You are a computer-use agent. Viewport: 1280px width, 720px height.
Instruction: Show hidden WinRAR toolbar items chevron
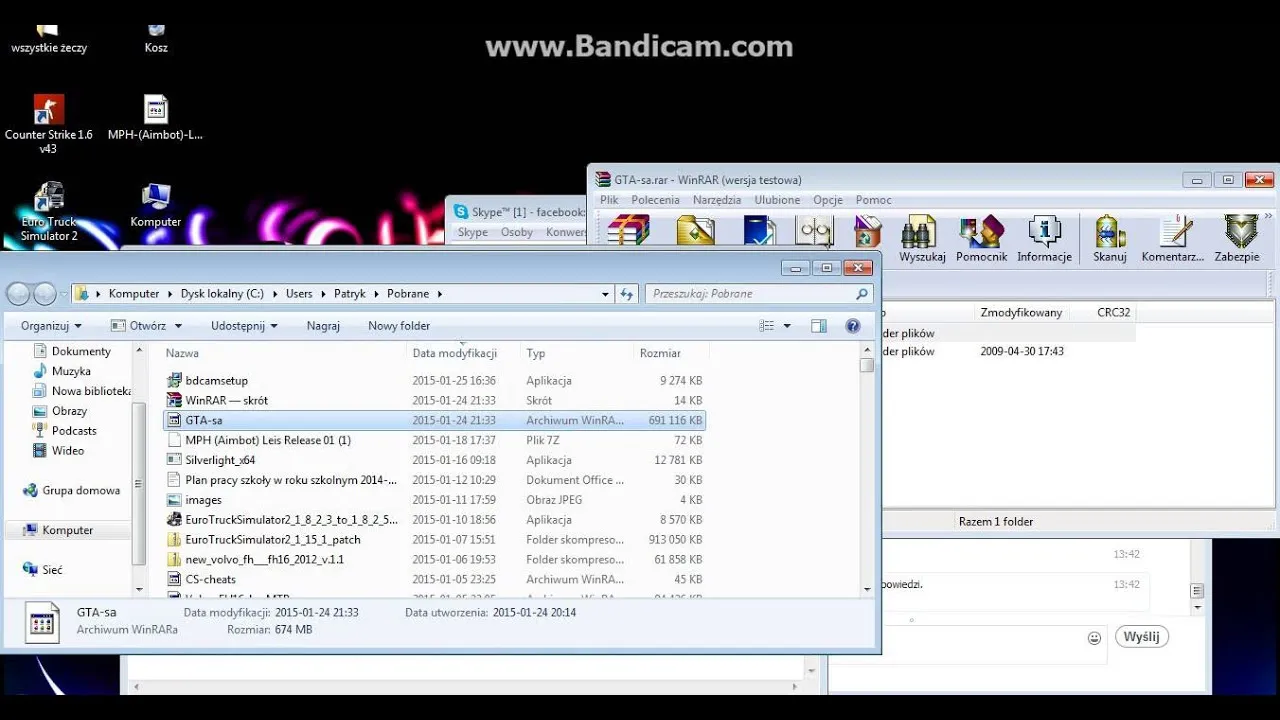coord(1270,215)
